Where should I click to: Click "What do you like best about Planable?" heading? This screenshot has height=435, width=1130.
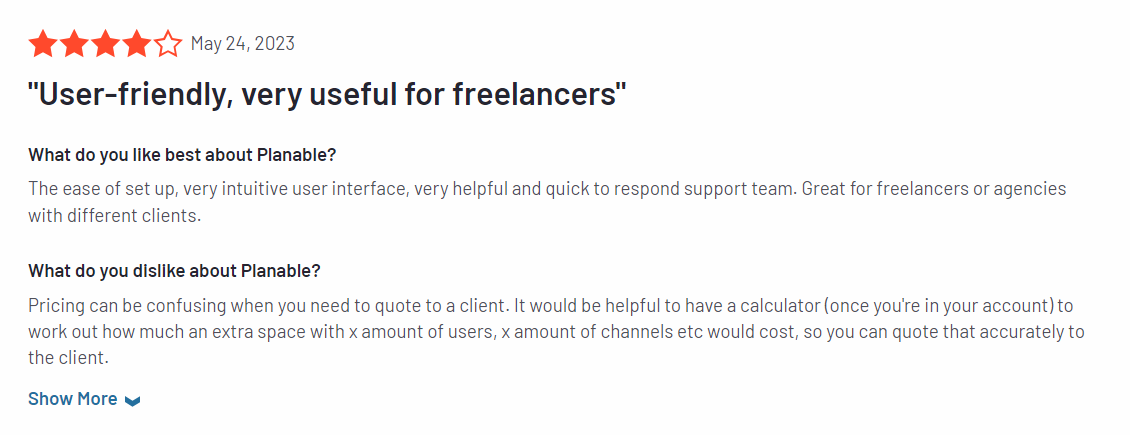pos(183,155)
